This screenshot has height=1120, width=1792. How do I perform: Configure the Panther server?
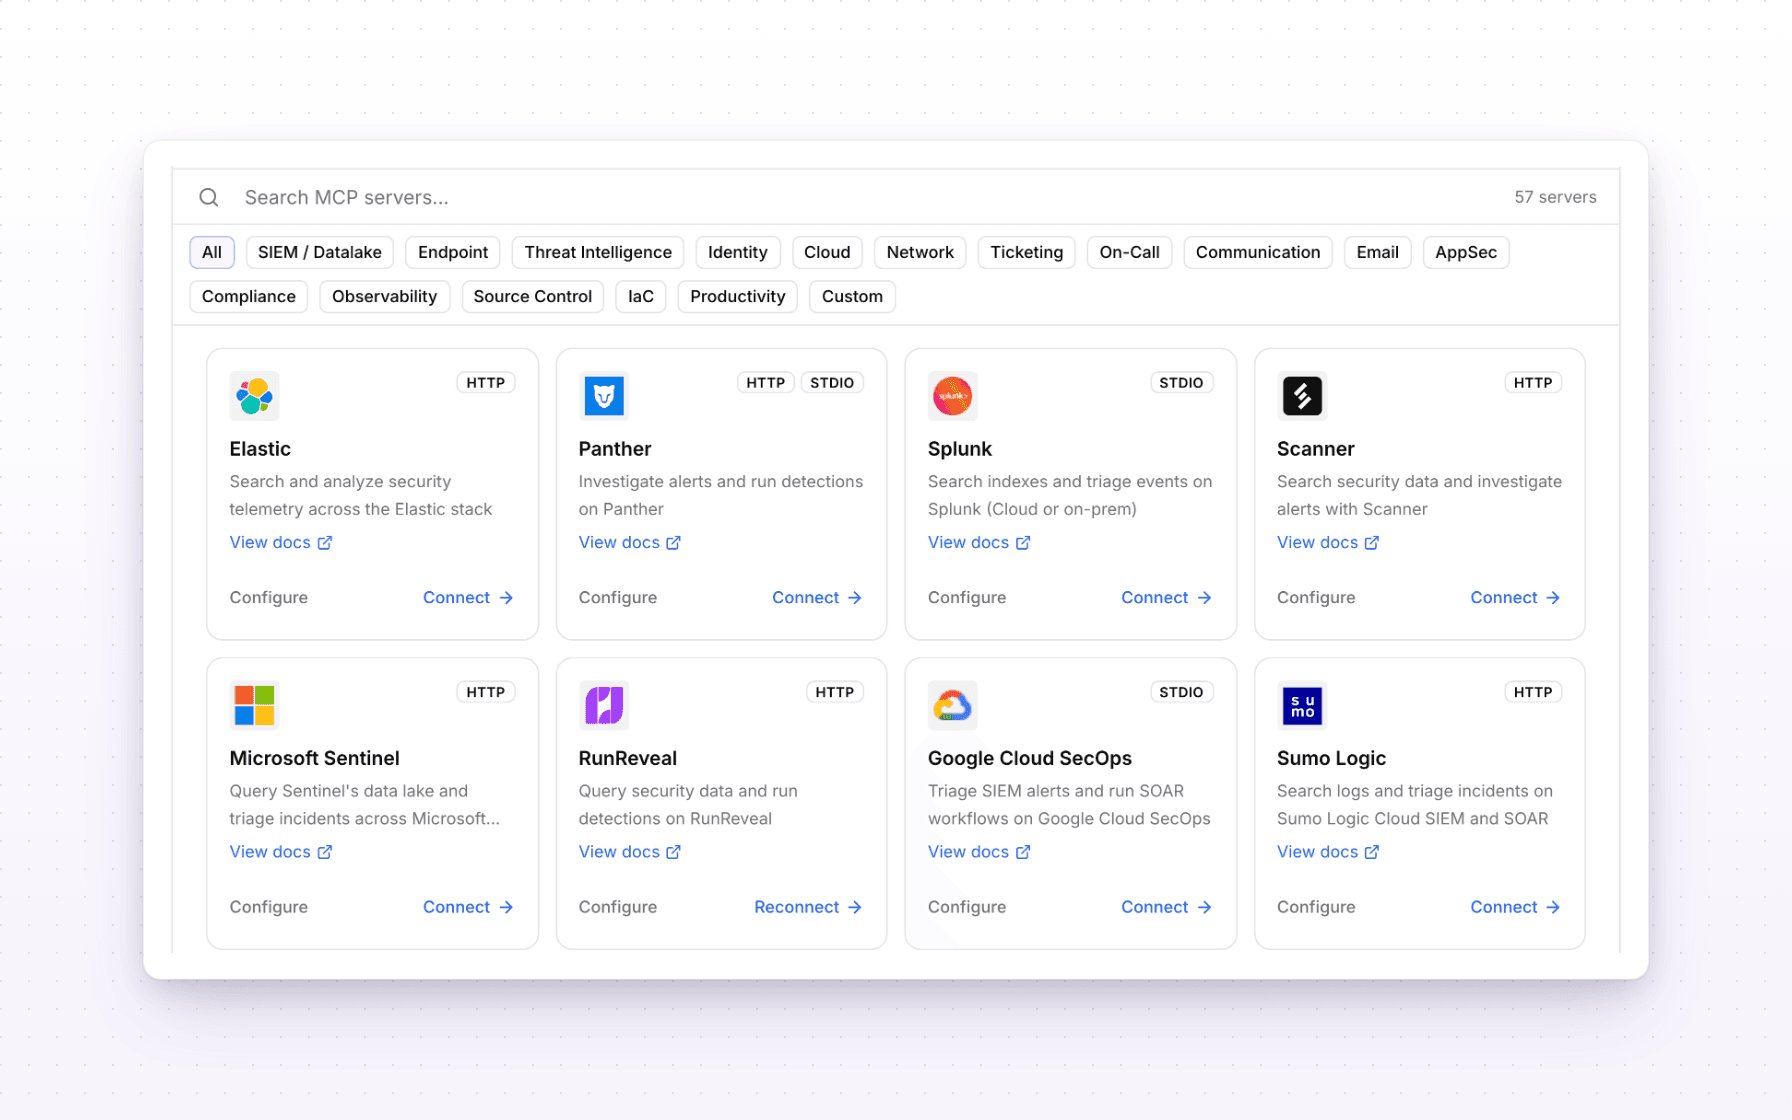[x=618, y=597]
